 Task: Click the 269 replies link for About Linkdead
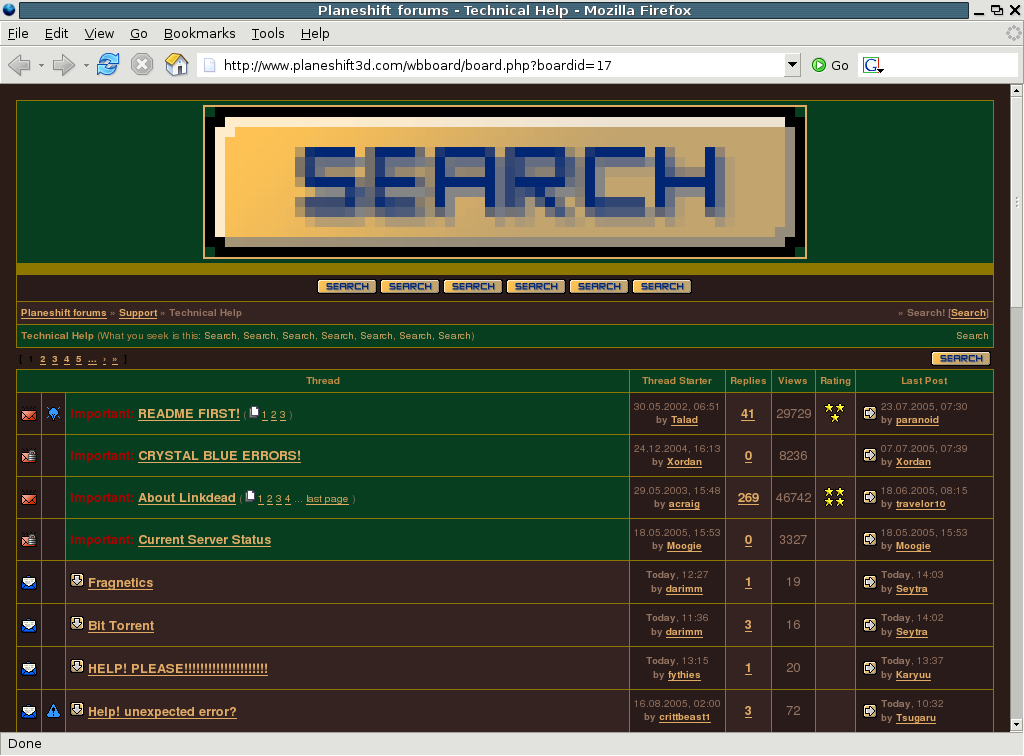pyautogui.click(x=748, y=497)
